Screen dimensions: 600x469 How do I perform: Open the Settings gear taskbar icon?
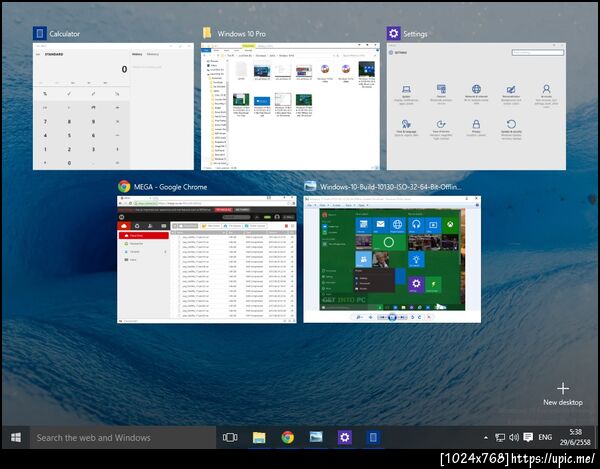pyautogui.click(x=344, y=437)
